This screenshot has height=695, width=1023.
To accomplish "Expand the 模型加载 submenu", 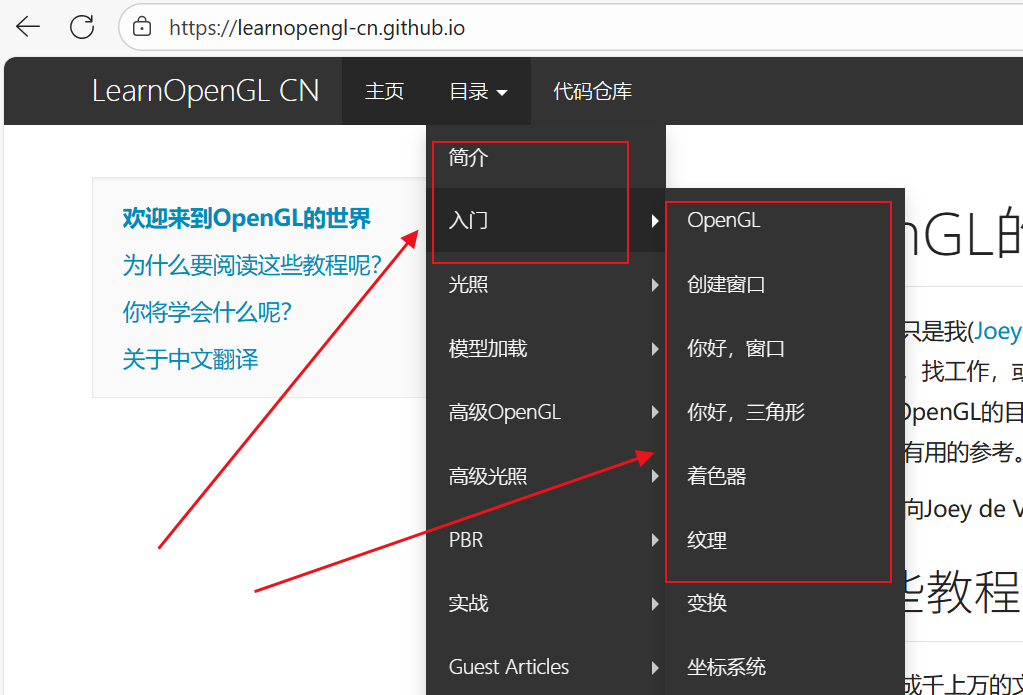I will point(546,348).
